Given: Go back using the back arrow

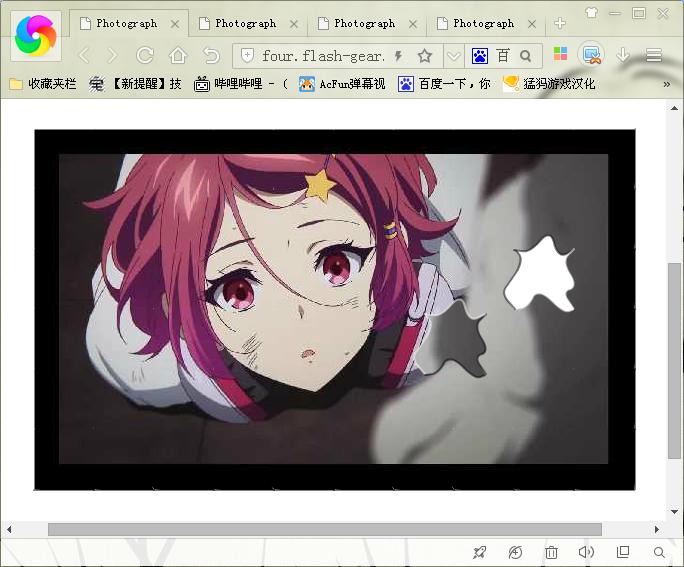Looking at the screenshot, I should tap(84, 56).
